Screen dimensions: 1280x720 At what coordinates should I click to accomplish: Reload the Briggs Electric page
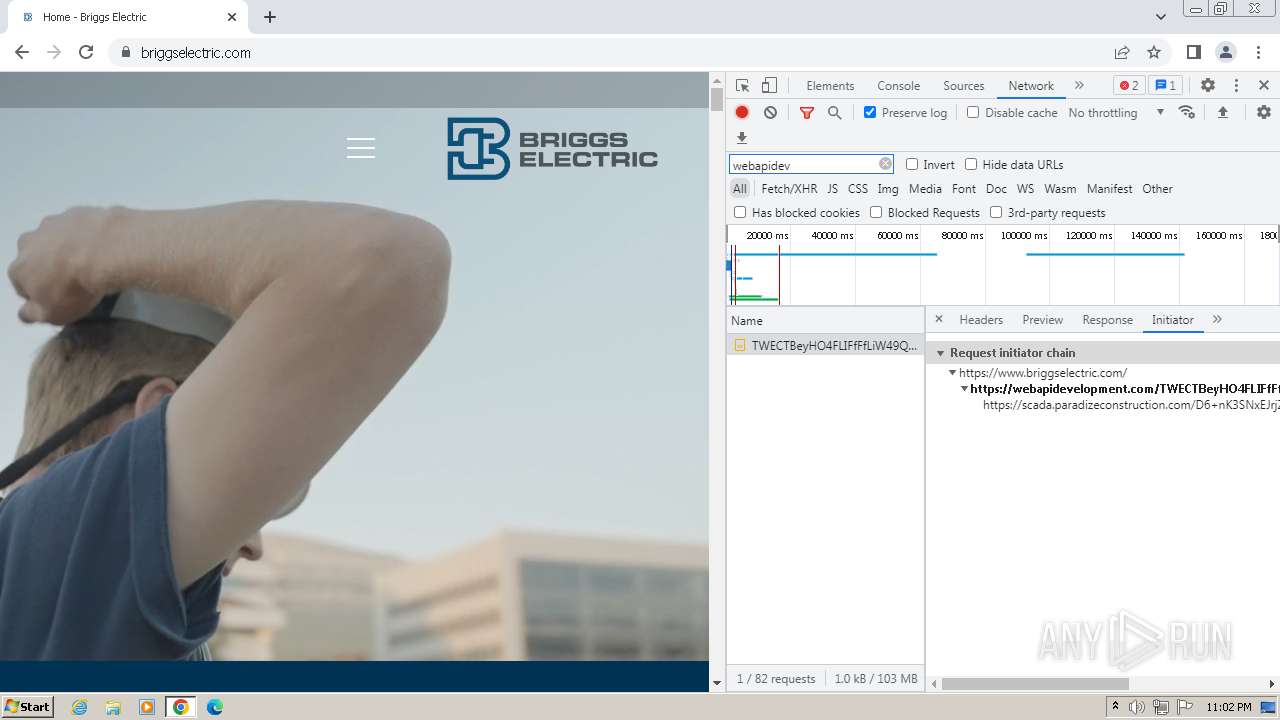coord(86,52)
